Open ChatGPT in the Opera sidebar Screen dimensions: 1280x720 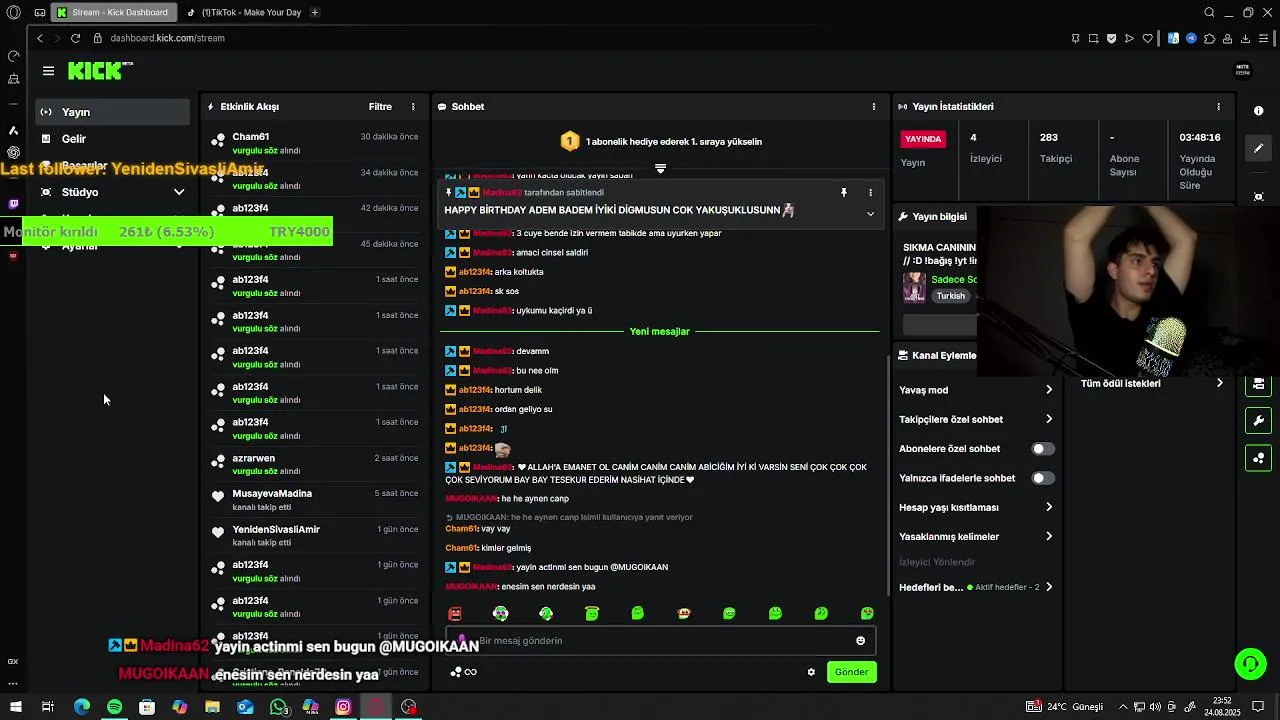13,153
